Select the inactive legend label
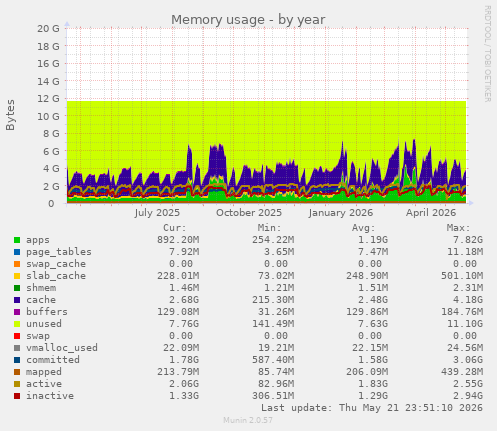This screenshot has width=497, height=431. 50,396
